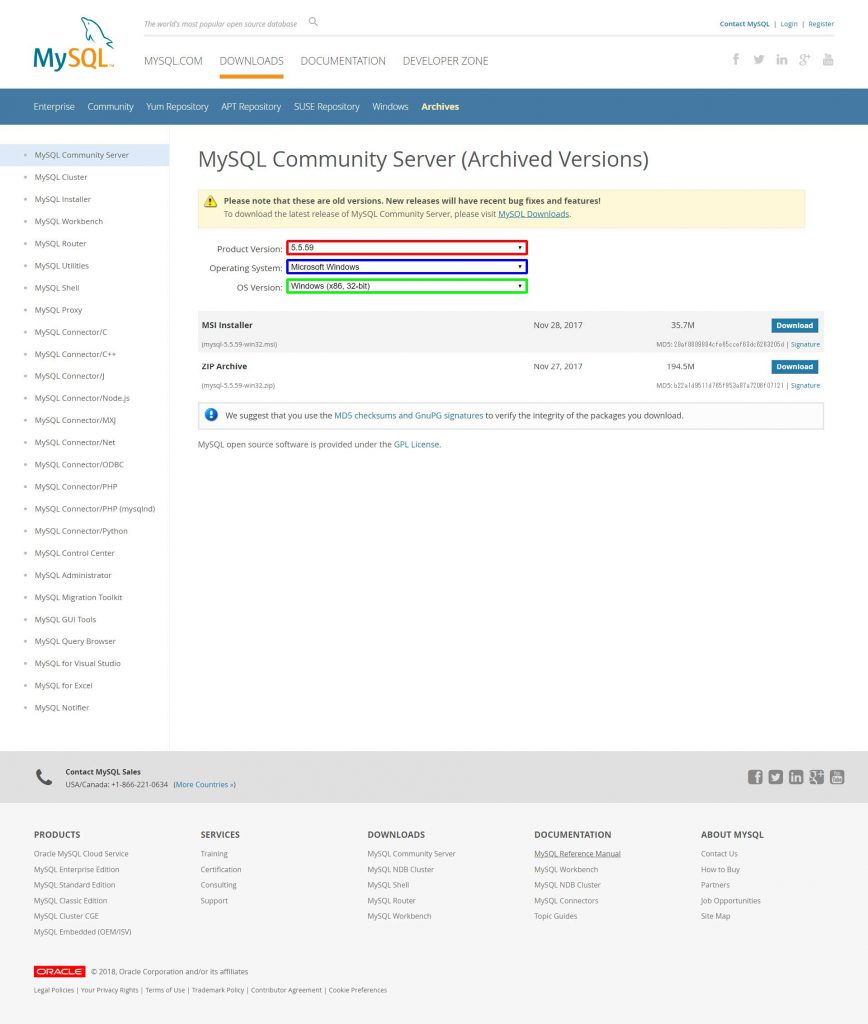
Task: Open MySQL Connector/C++ in the sidebar
Action: pyautogui.click(x=75, y=354)
